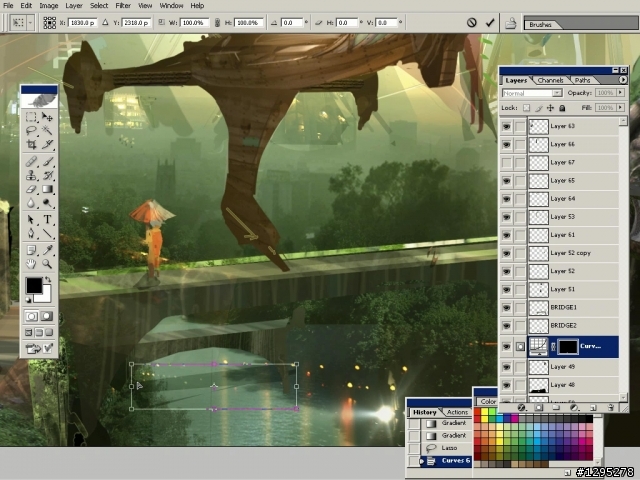Viewport: 640px width, 480px height.
Task: Open the File menu
Action: (x=8, y=6)
